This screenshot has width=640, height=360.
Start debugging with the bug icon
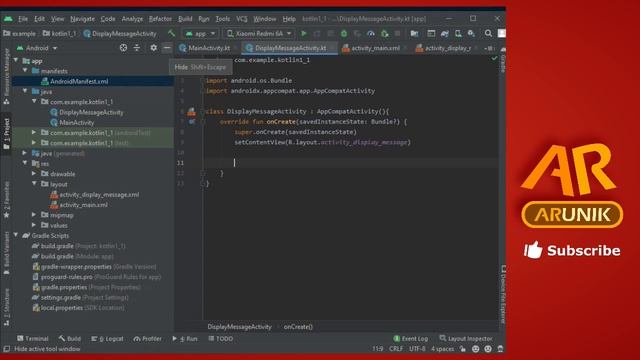344,33
